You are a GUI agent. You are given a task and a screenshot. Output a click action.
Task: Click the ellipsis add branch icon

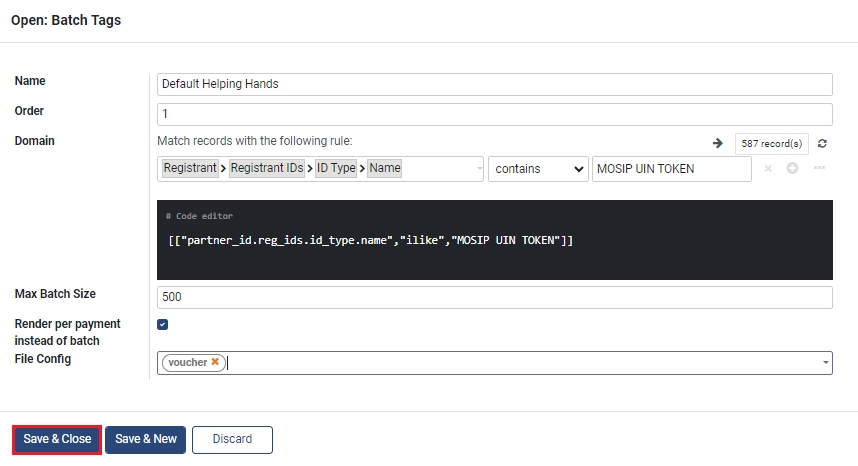(x=819, y=169)
